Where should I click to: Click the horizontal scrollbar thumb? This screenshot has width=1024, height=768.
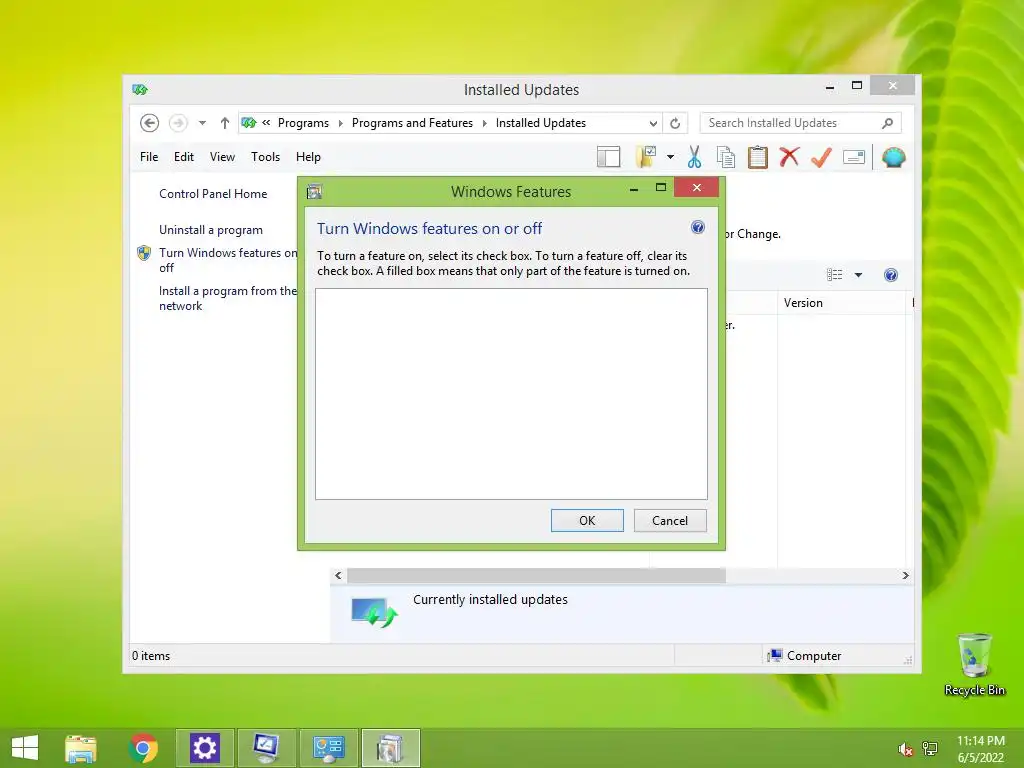(x=536, y=575)
